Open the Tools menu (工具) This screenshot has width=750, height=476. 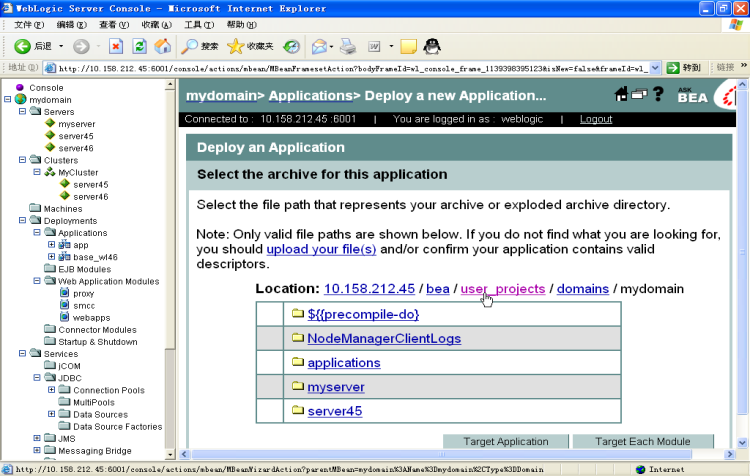199,24
